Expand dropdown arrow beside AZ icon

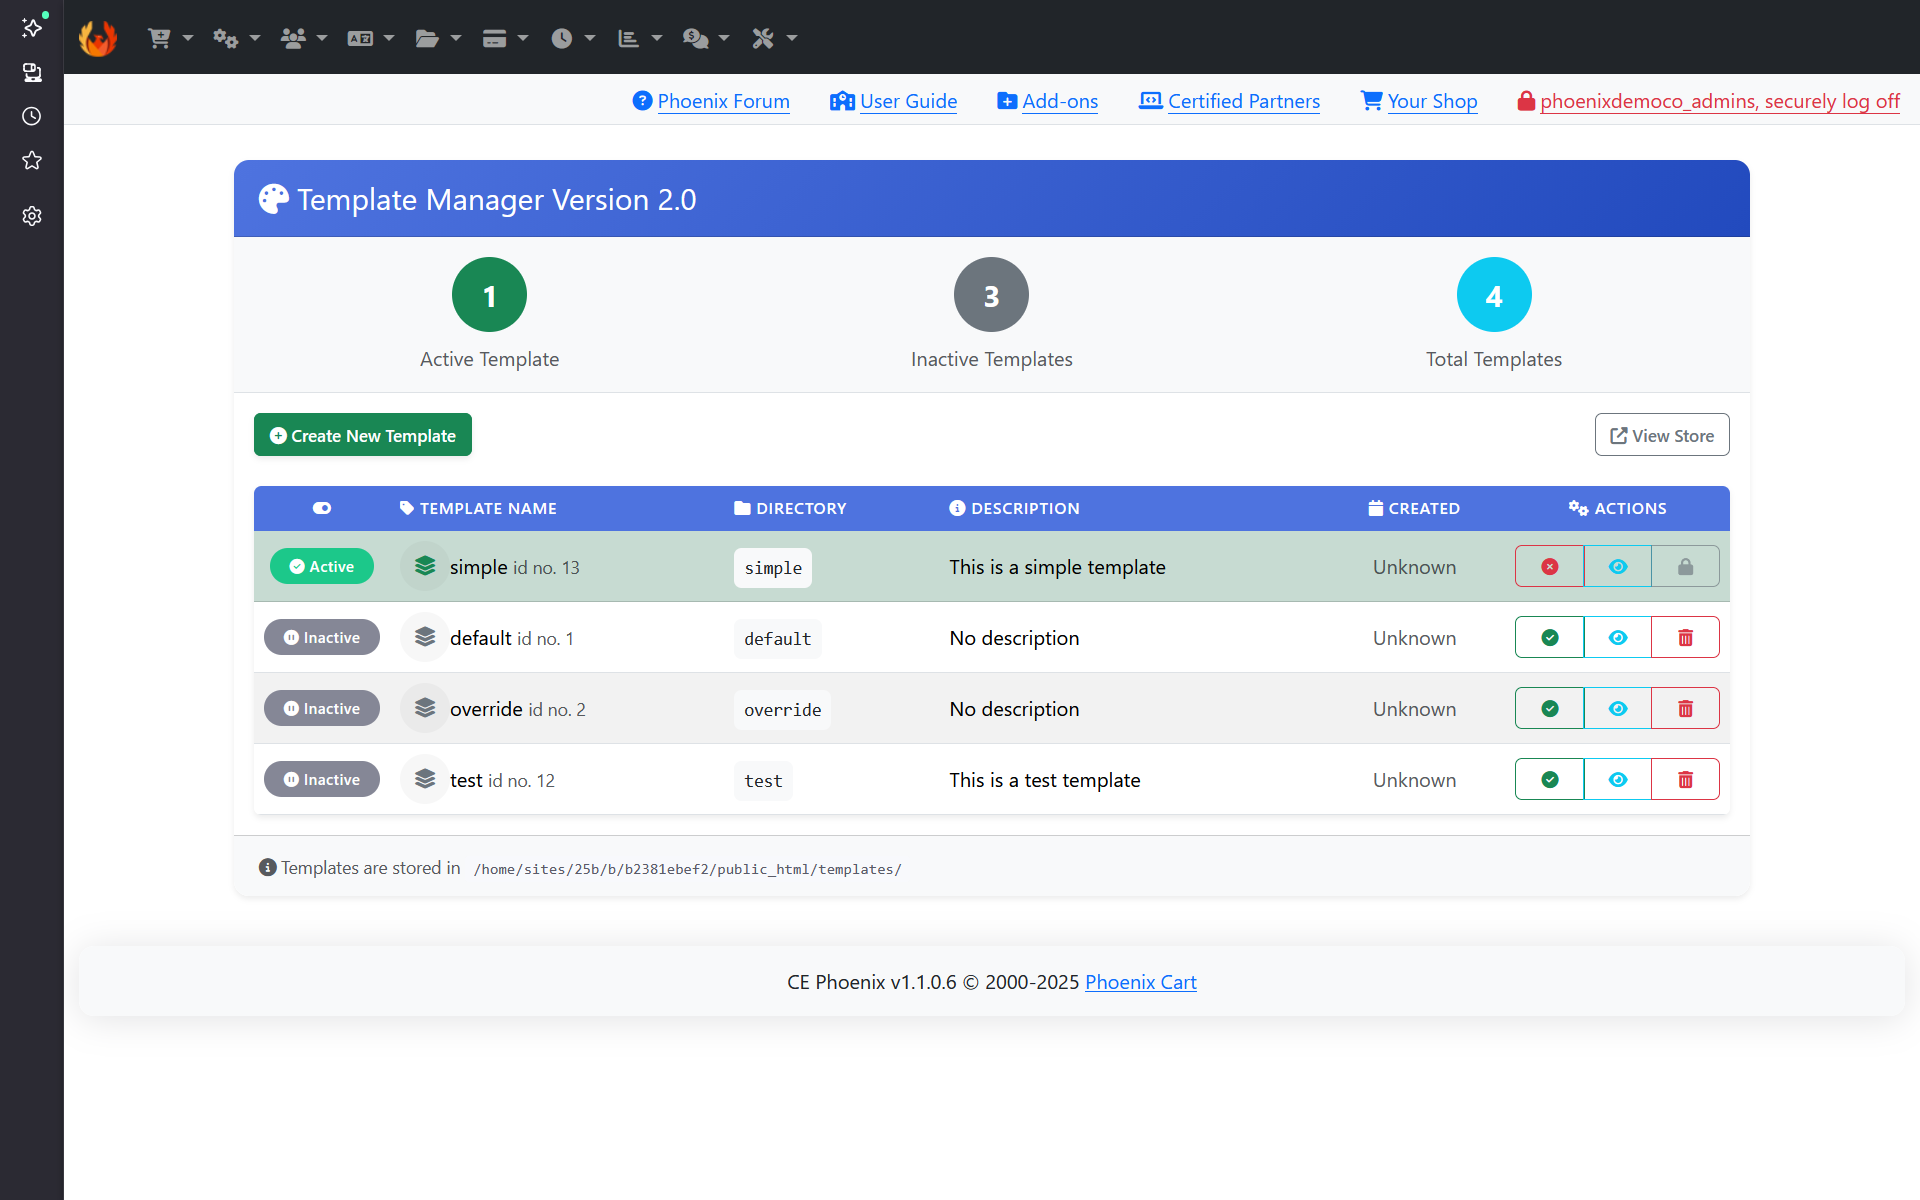[389, 38]
